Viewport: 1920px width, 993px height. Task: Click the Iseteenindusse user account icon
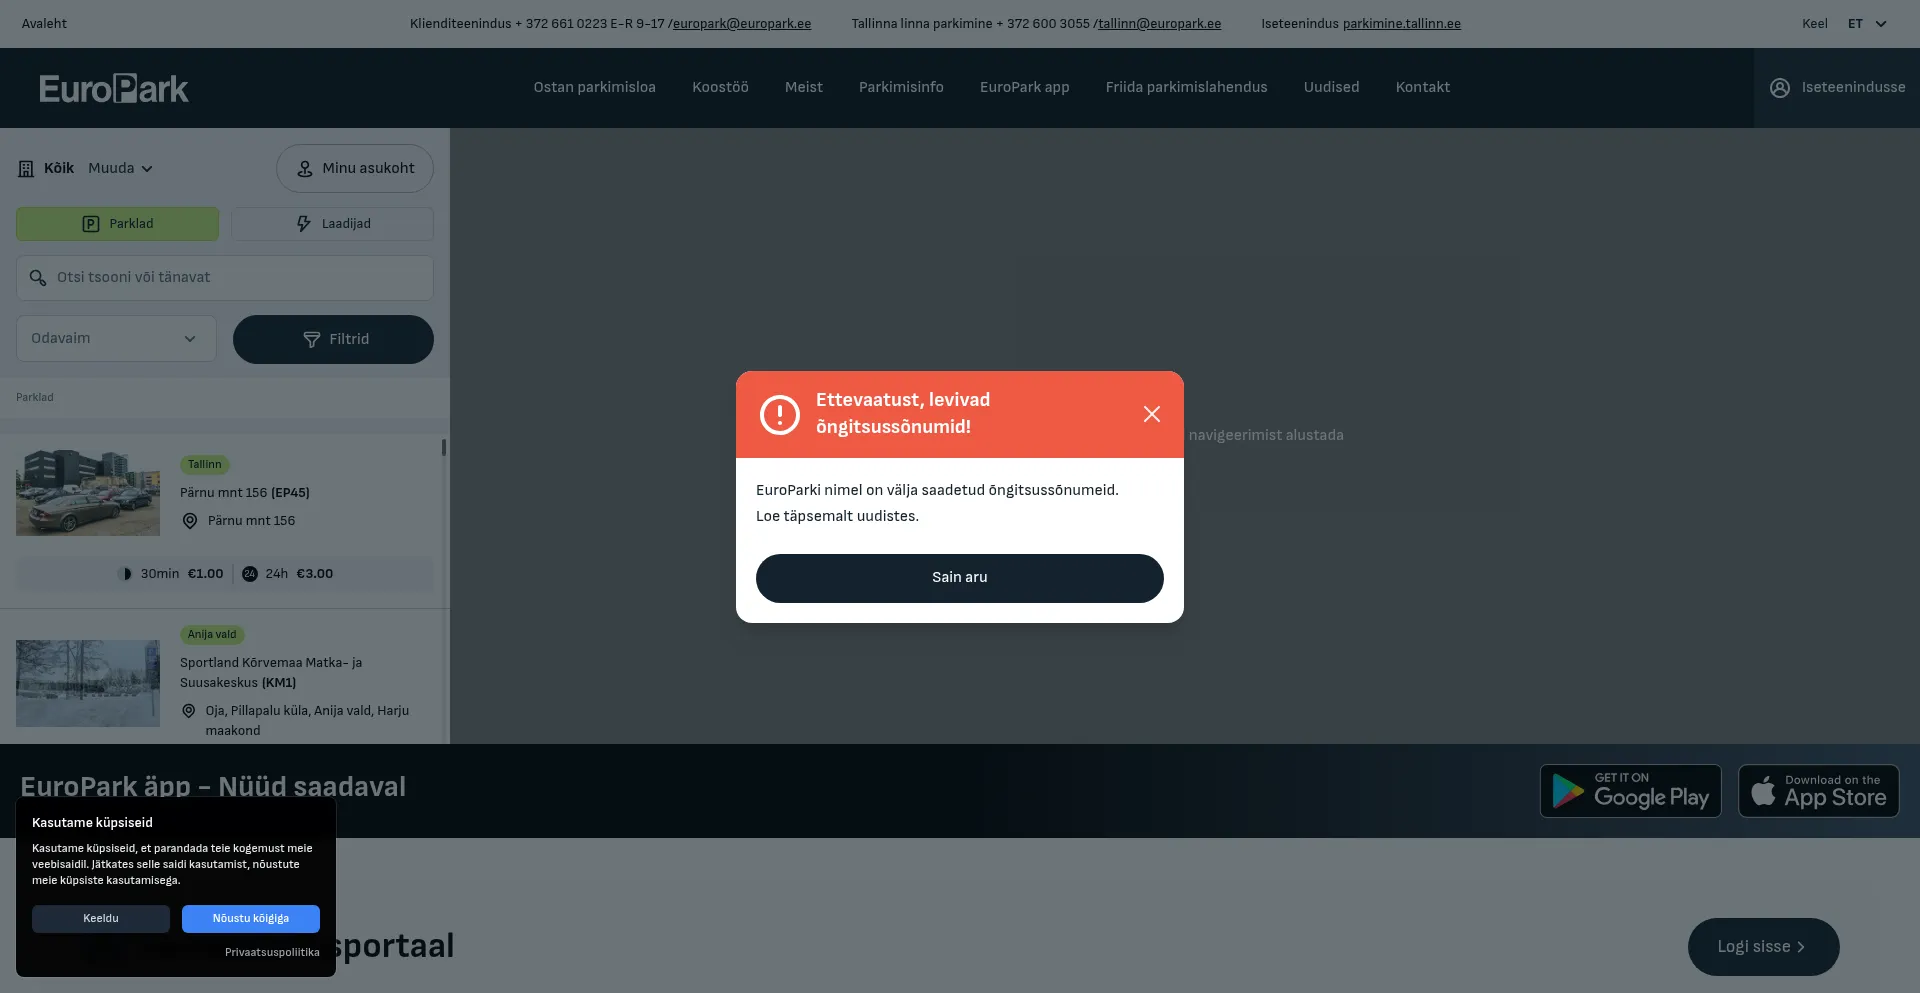[x=1780, y=88]
